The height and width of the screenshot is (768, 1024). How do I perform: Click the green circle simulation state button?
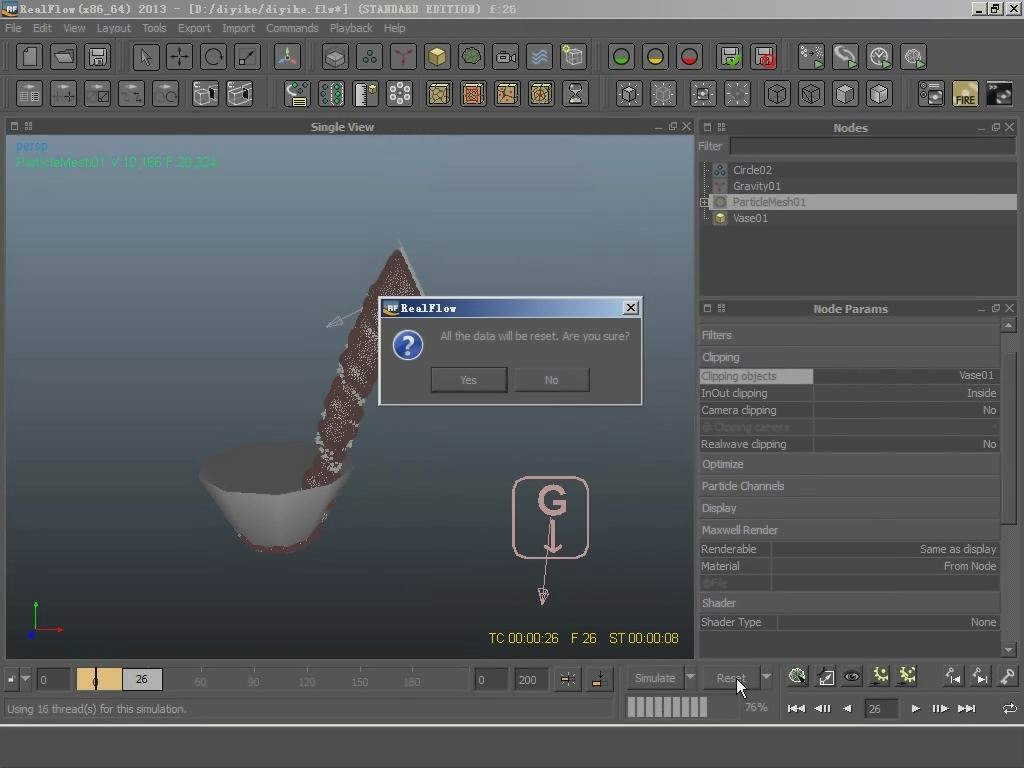coord(621,57)
